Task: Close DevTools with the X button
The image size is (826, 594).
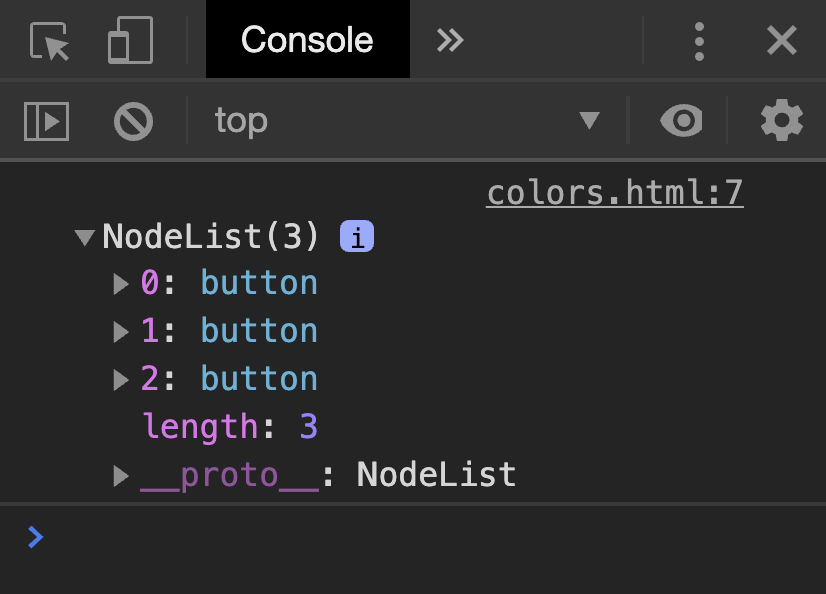Action: pyautogui.click(x=781, y=40)
